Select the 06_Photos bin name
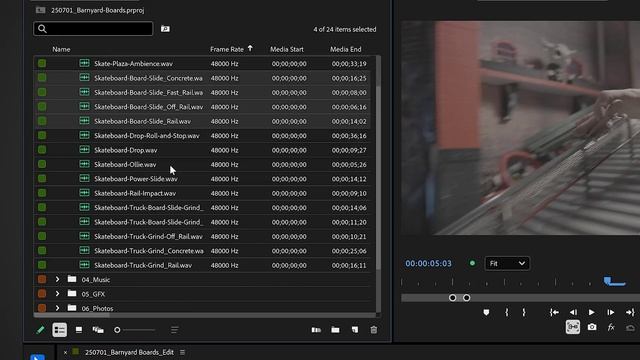 click(97, 309)
